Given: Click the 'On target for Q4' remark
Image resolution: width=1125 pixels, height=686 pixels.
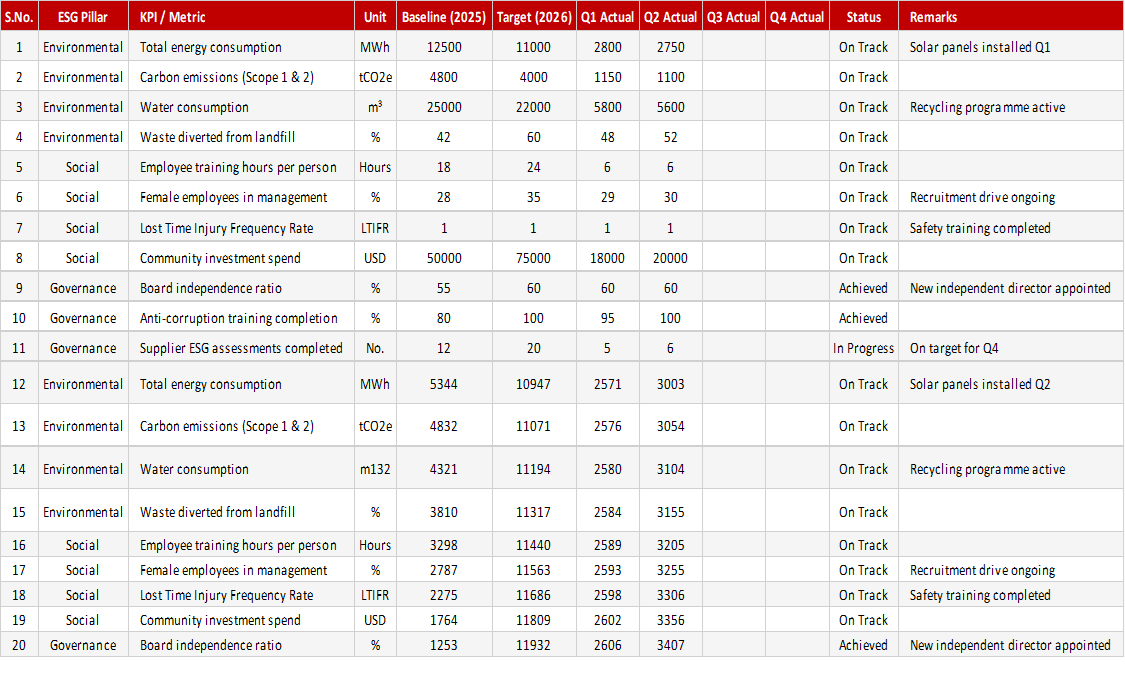Looking at the screenshot, I should [954, 349].
